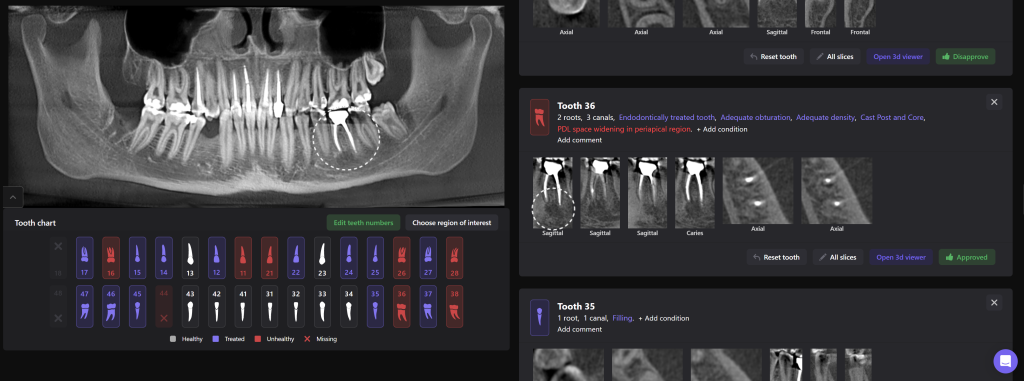The image size is (1024, 381).
Task: Click Choose region of interest button
Action: pyautogui.click(x=452, y=223)
